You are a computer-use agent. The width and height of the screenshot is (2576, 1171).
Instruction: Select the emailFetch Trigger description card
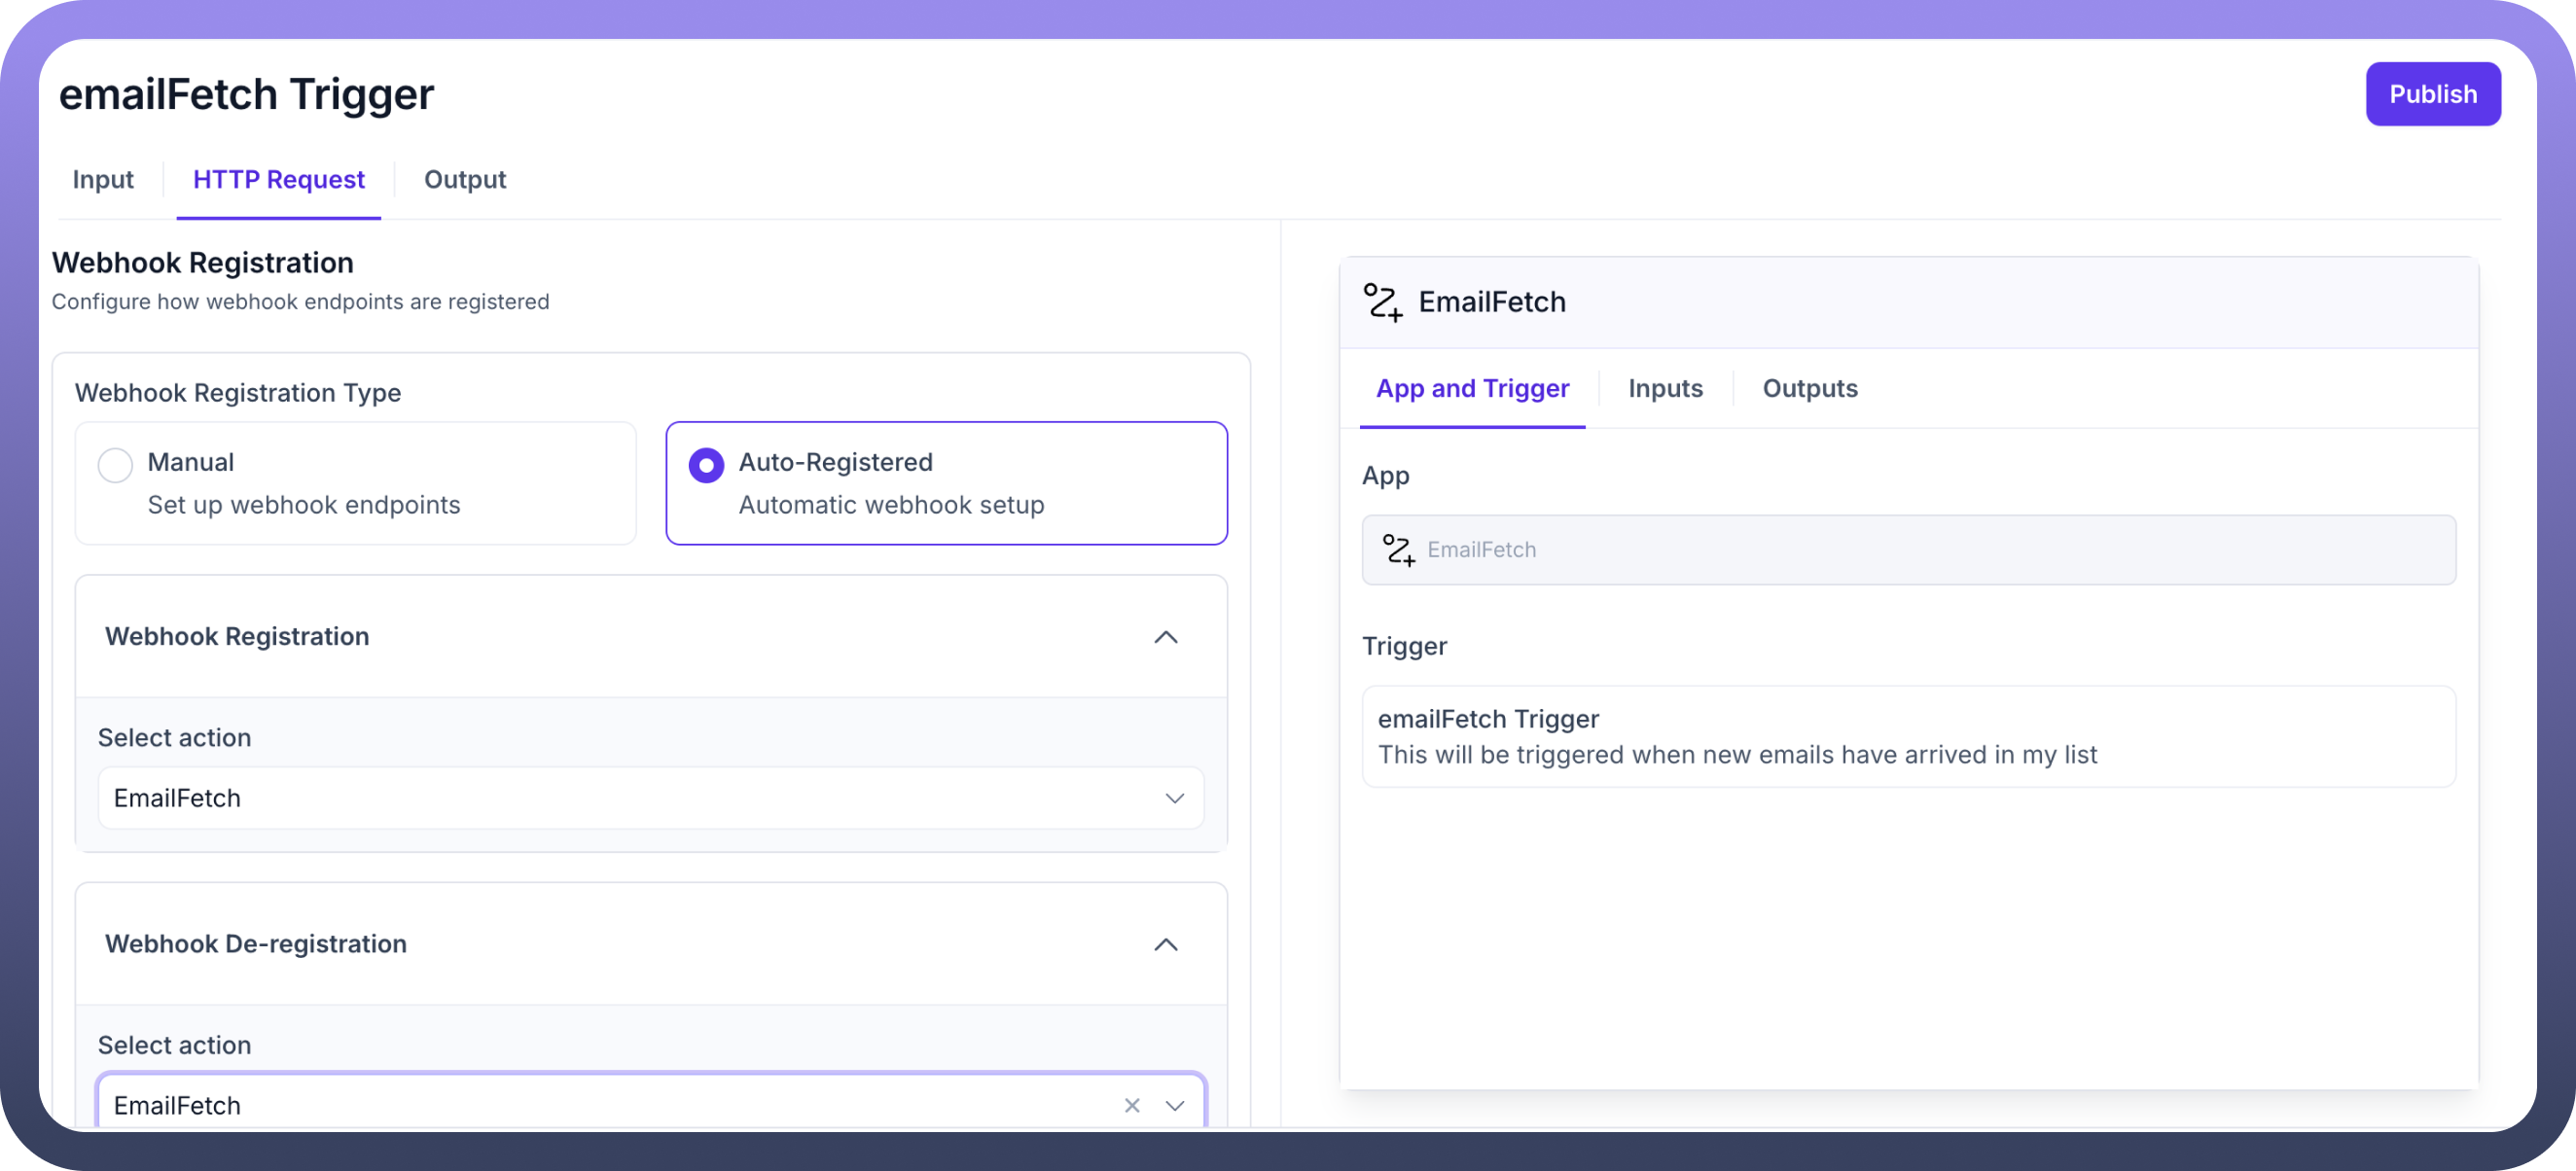click(1908, 737)
